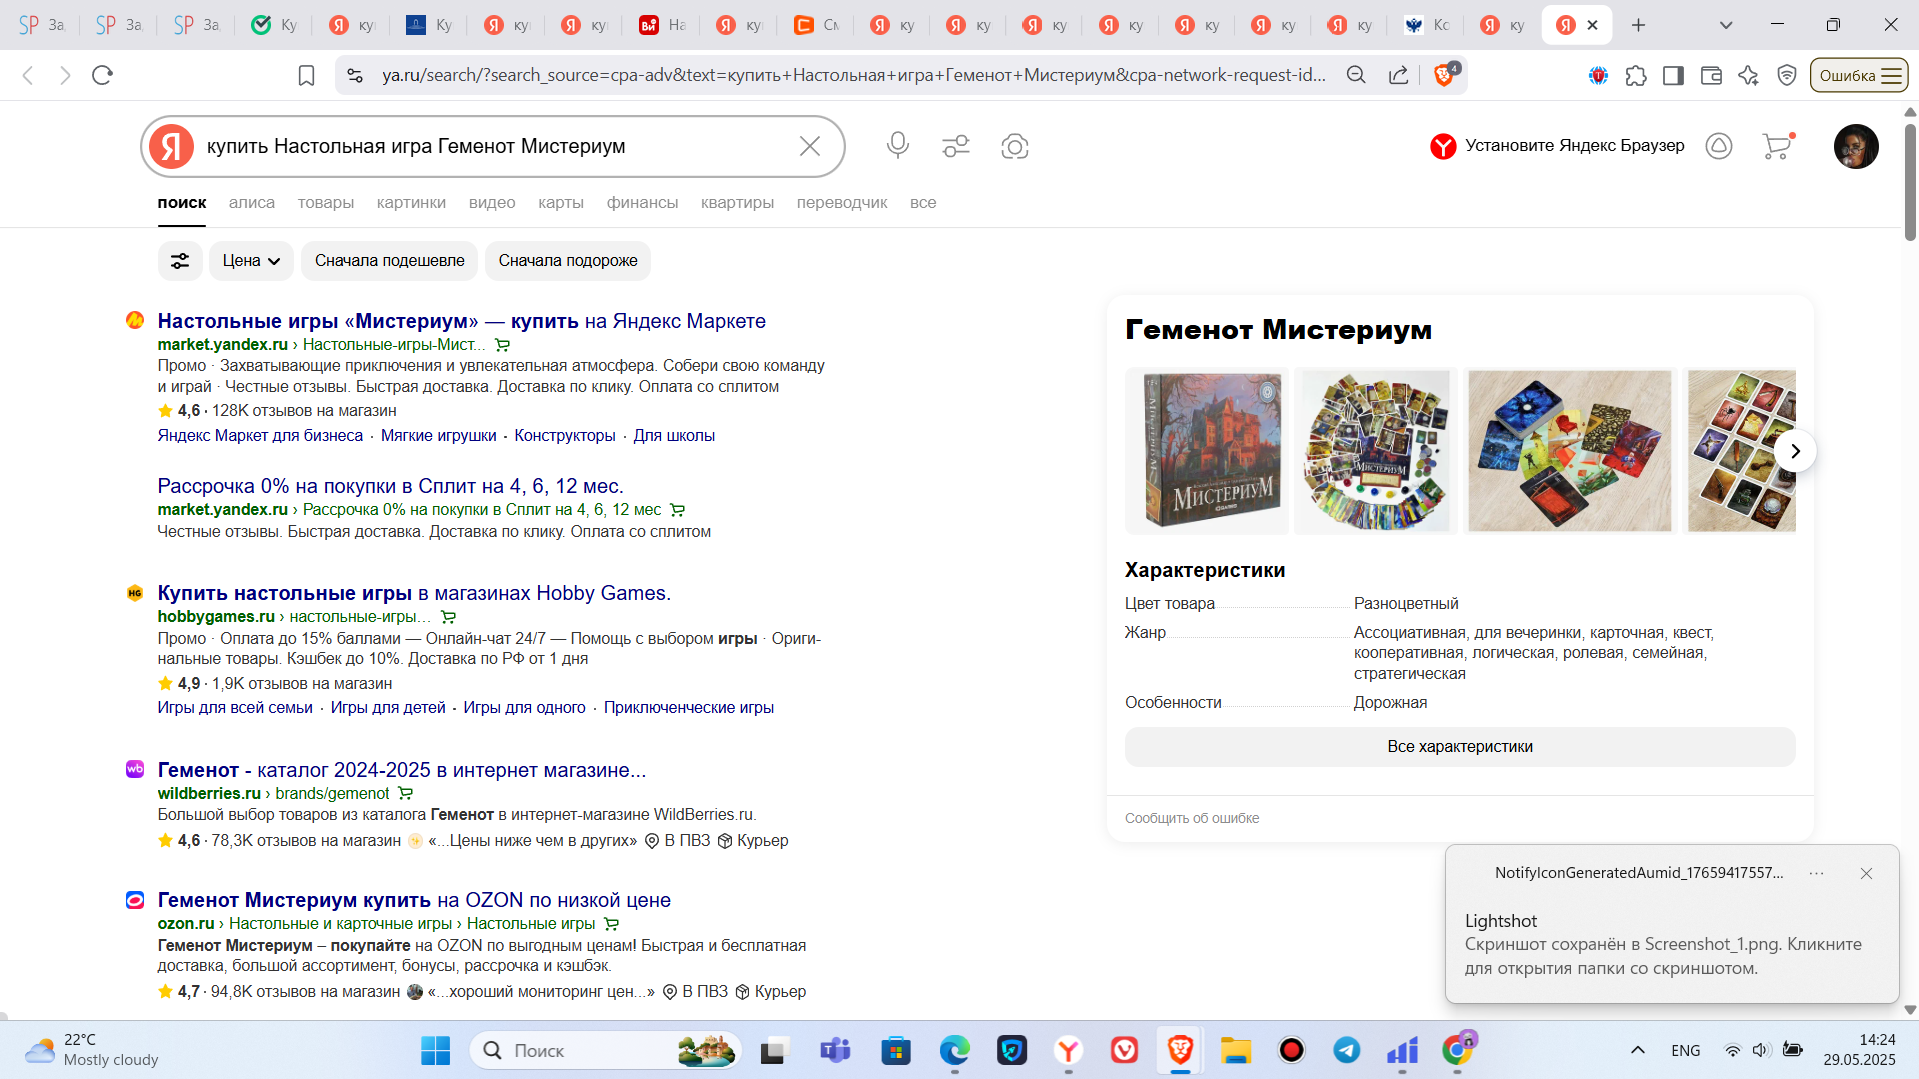Switch to the товары tab
The image size is (1919, 1079).
coord(326,203)
